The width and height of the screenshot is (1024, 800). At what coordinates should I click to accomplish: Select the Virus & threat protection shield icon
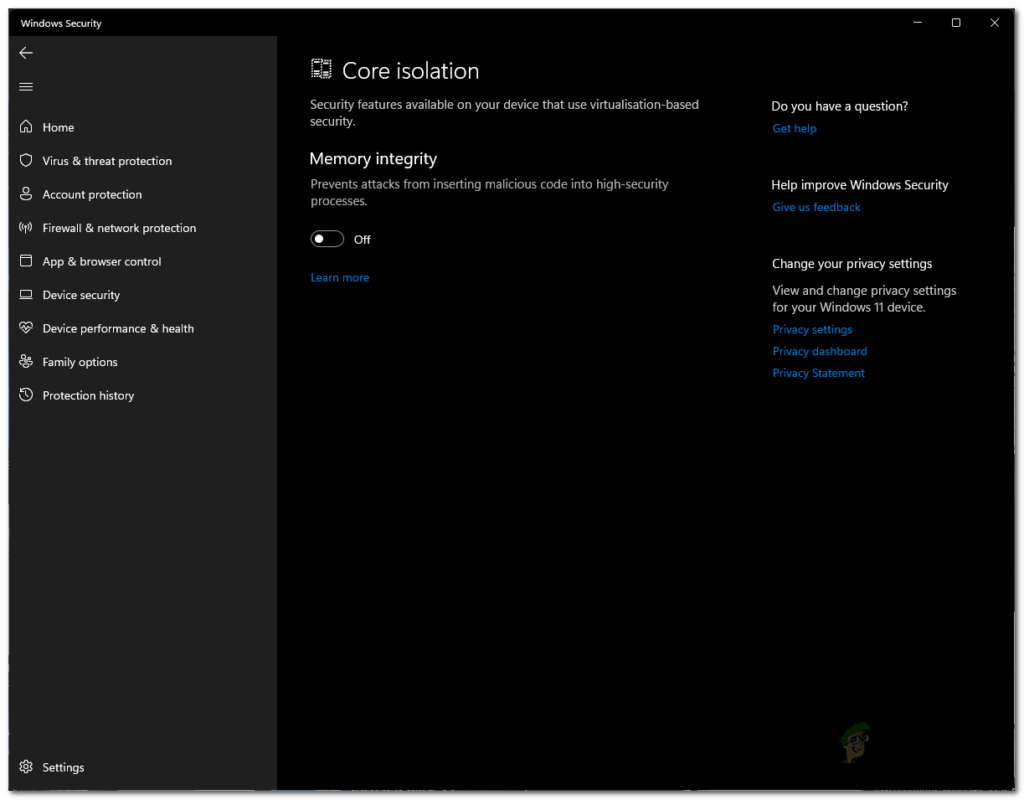point(25,160)
